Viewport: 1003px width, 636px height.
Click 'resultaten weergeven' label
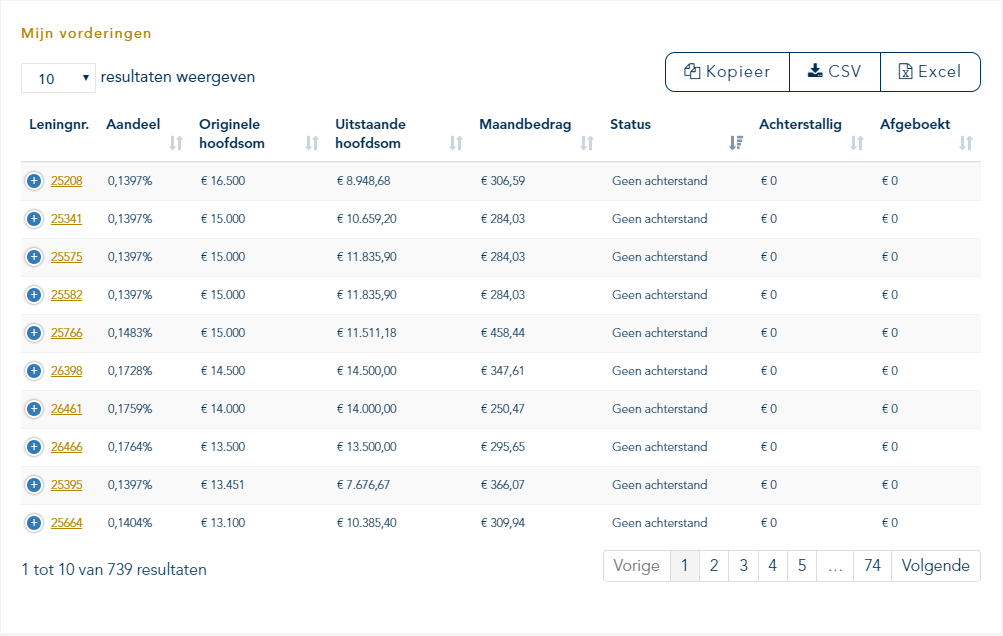(178, 77)
